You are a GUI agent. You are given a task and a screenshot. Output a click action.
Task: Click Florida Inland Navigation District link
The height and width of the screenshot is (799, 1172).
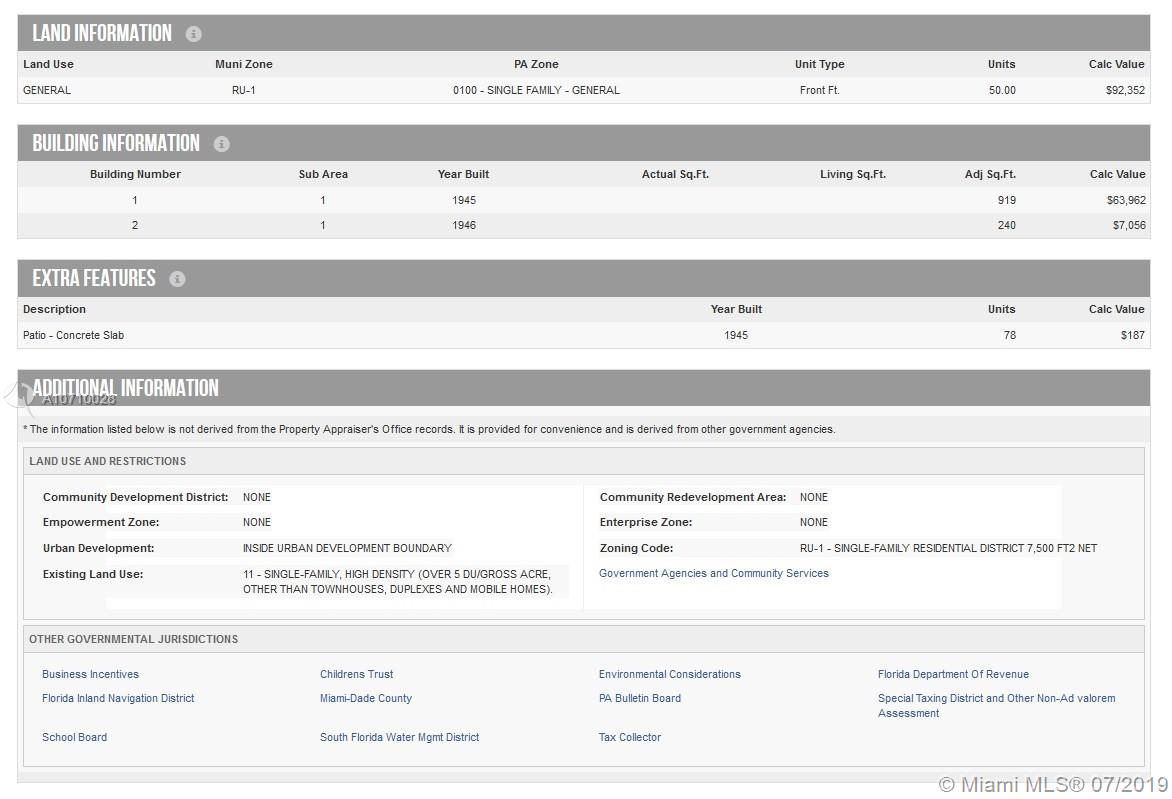click(118, 699)
